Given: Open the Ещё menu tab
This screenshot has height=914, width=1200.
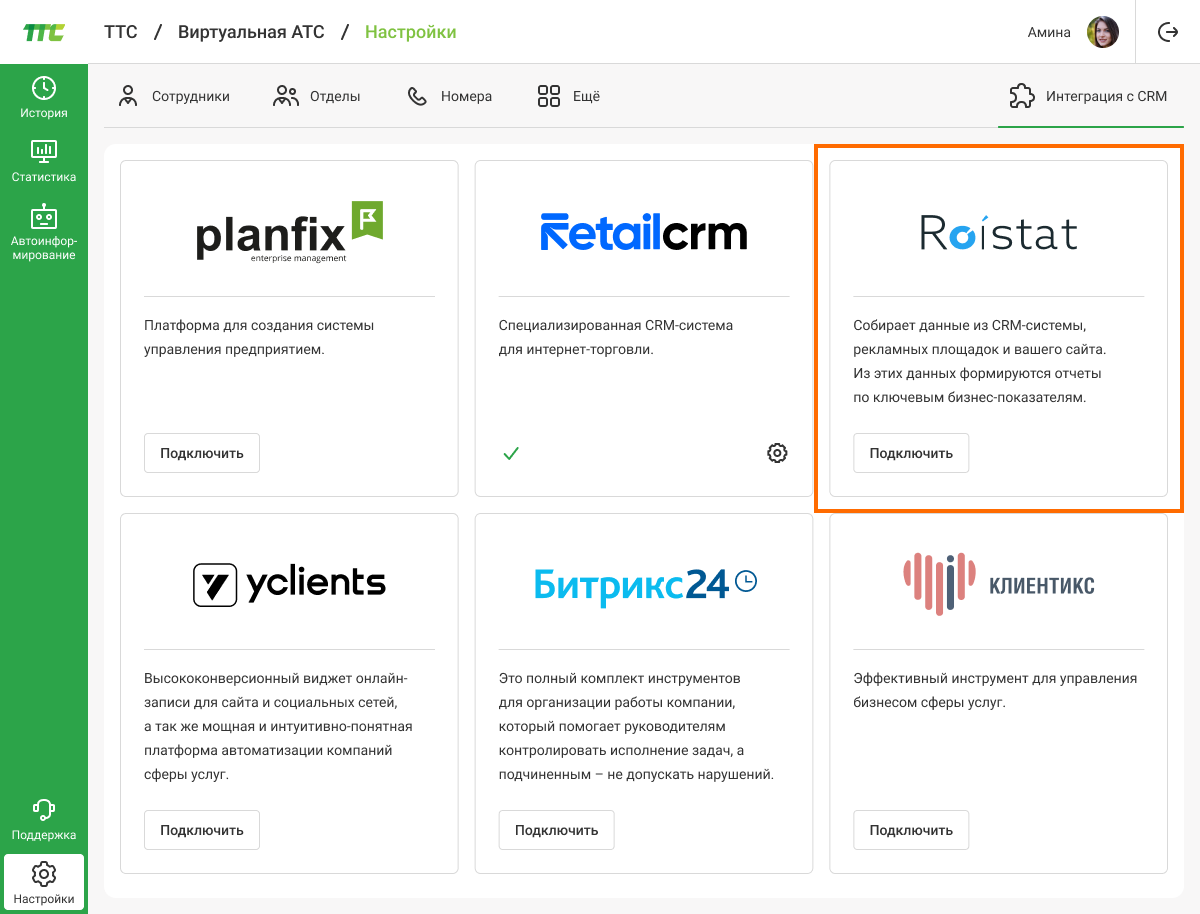Looking at the screenshot, I should pos(569,96).
